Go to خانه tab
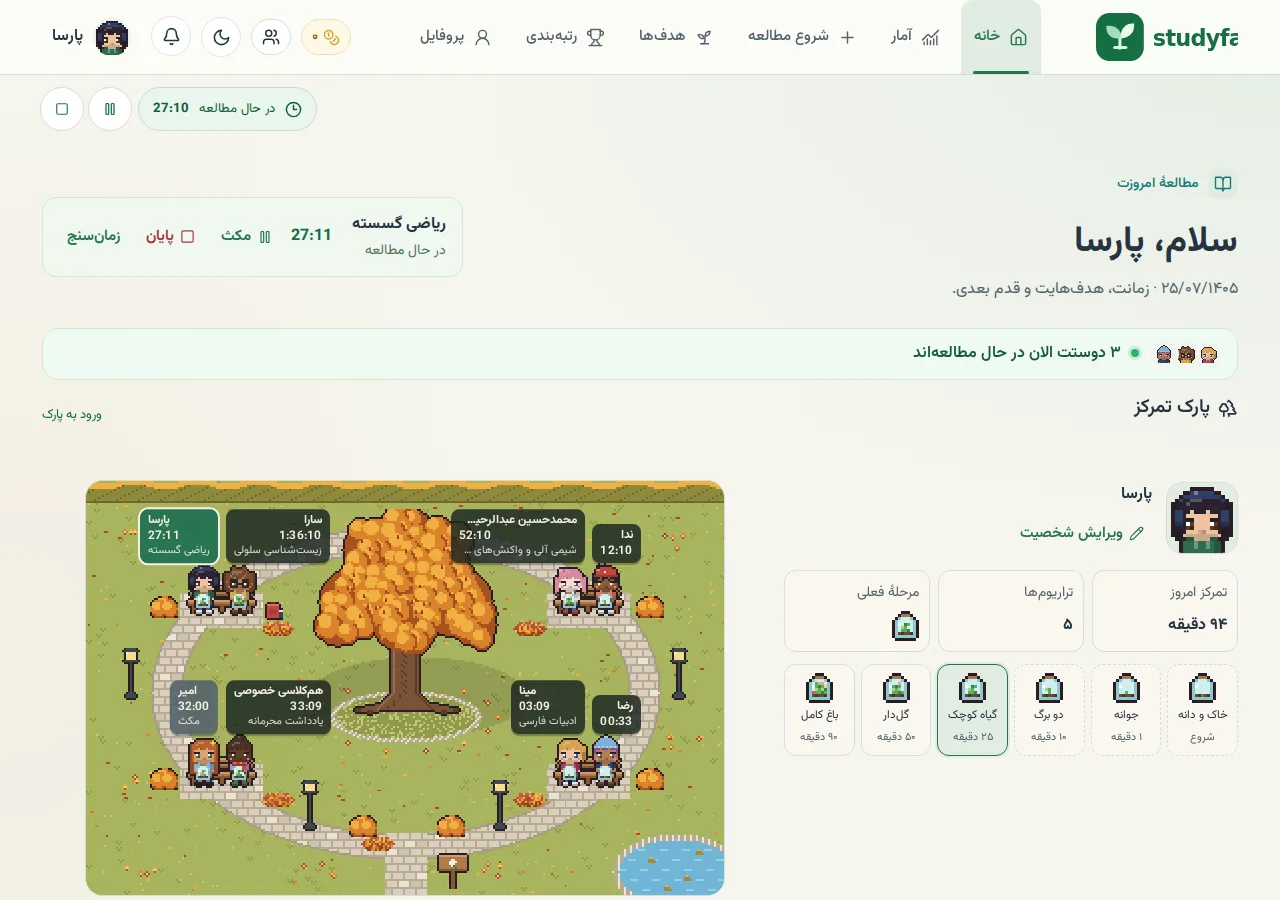 pos(1001,37)
